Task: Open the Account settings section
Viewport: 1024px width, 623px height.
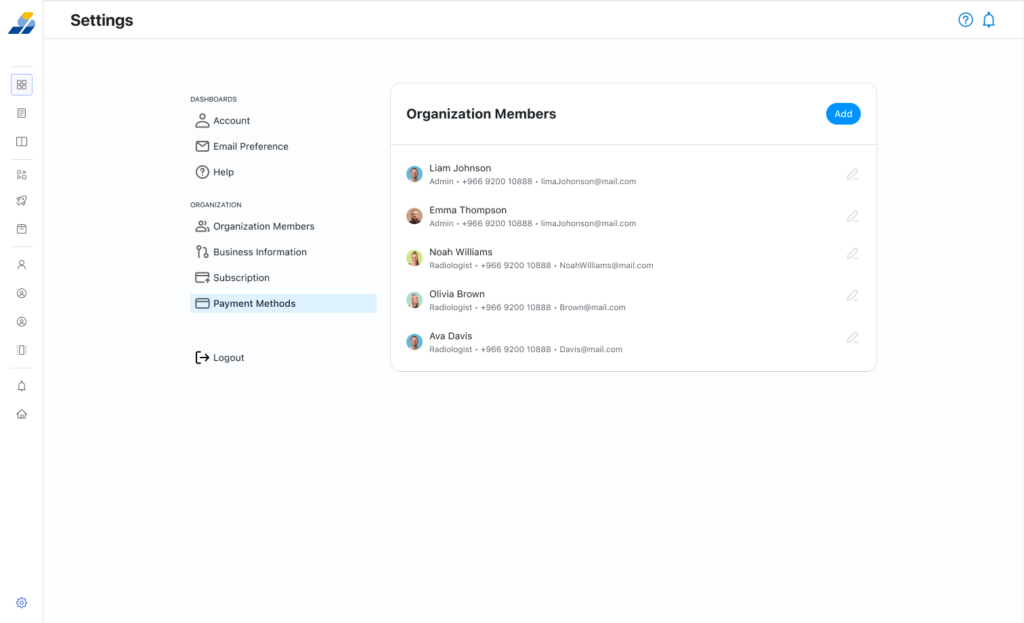Action: pos(231,121)
